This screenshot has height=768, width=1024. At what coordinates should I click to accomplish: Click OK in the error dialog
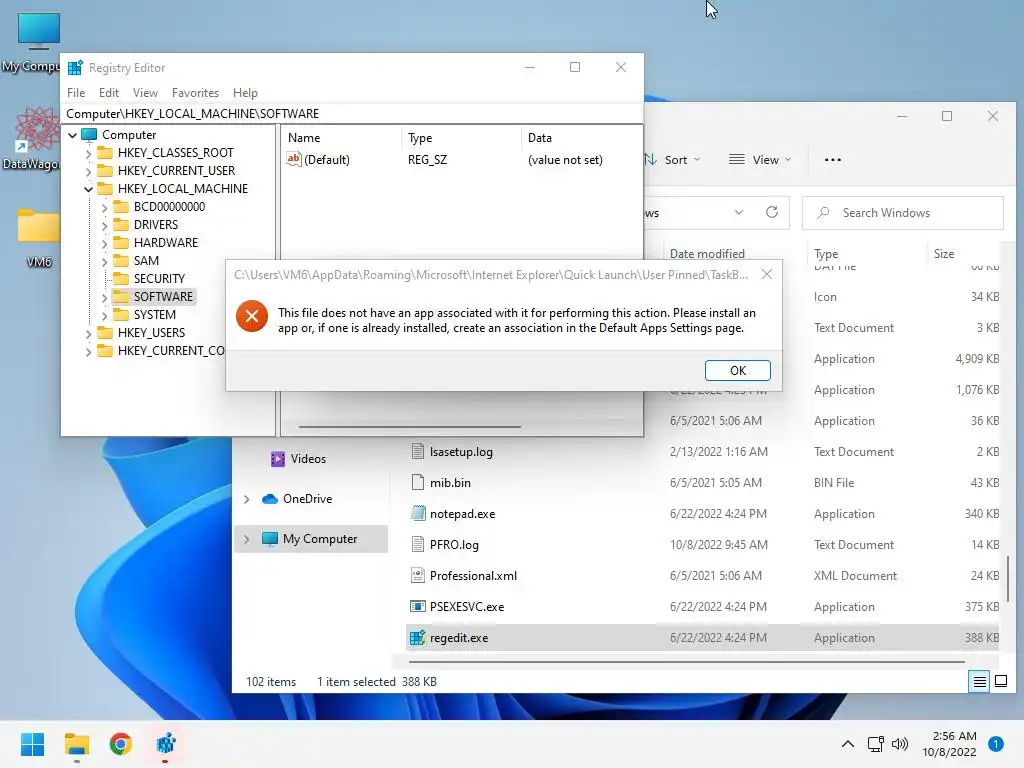coord(737,370)
